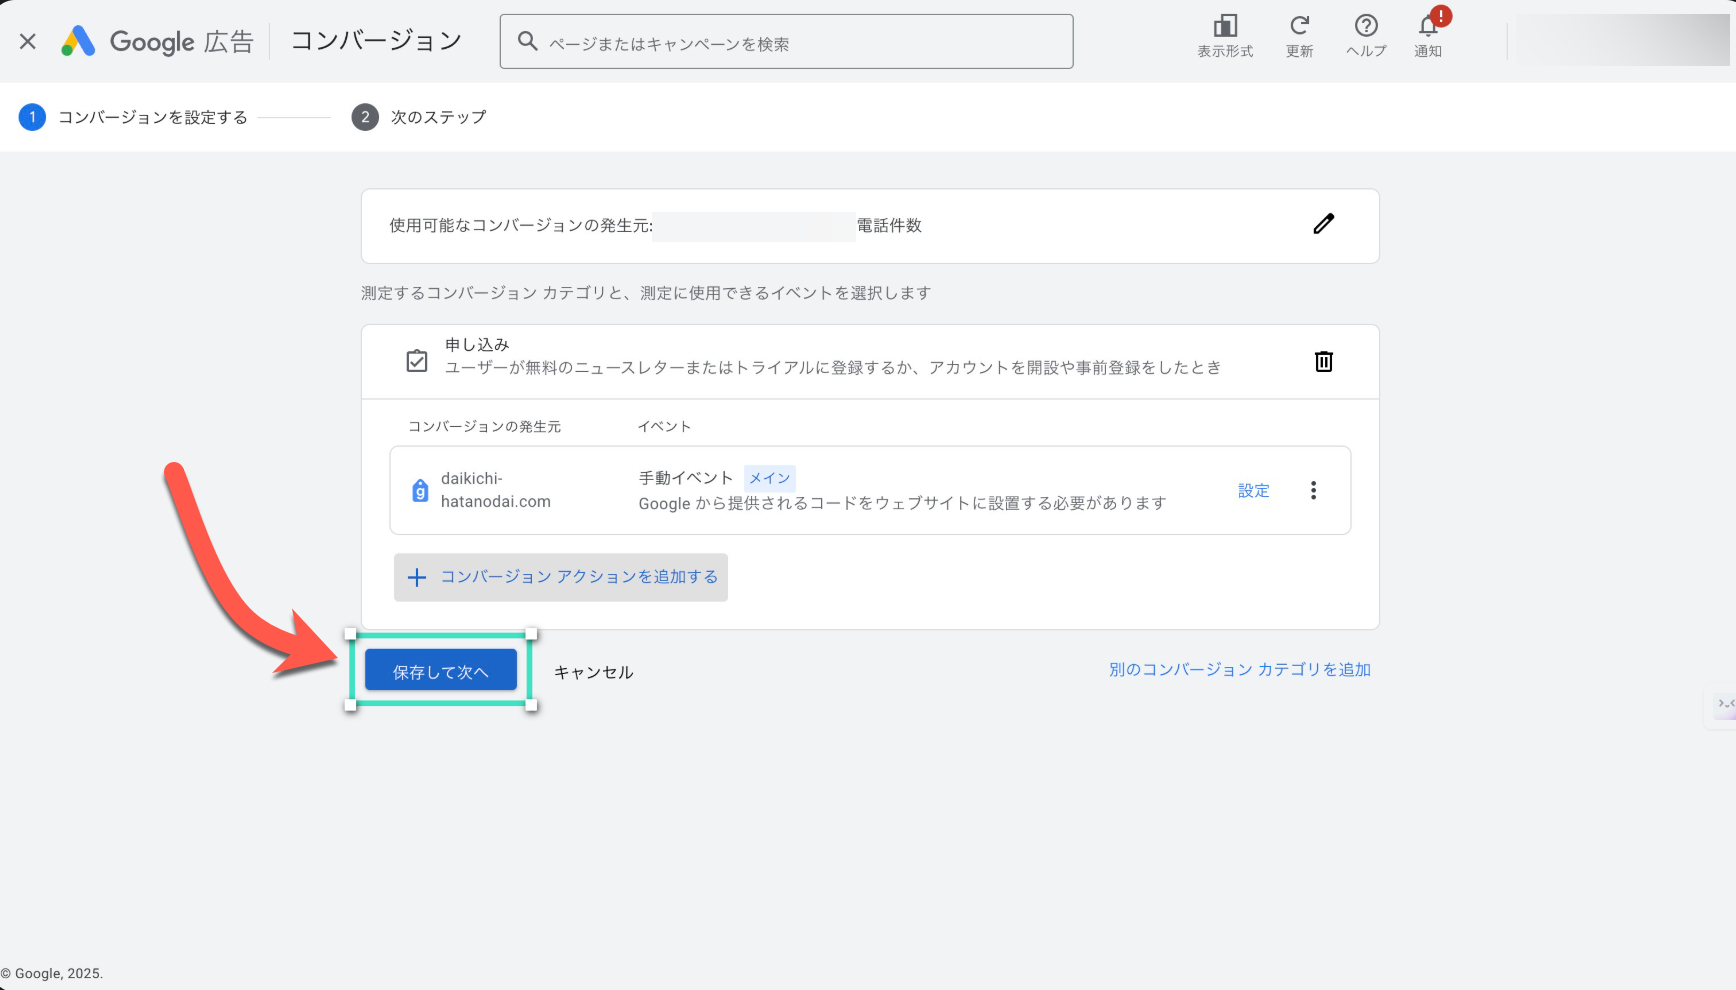Image resolution: width=1736 pixels, height=990 pixels.
Task: Click the 設定 link for manual event
Action: (x=1253, y=491)
